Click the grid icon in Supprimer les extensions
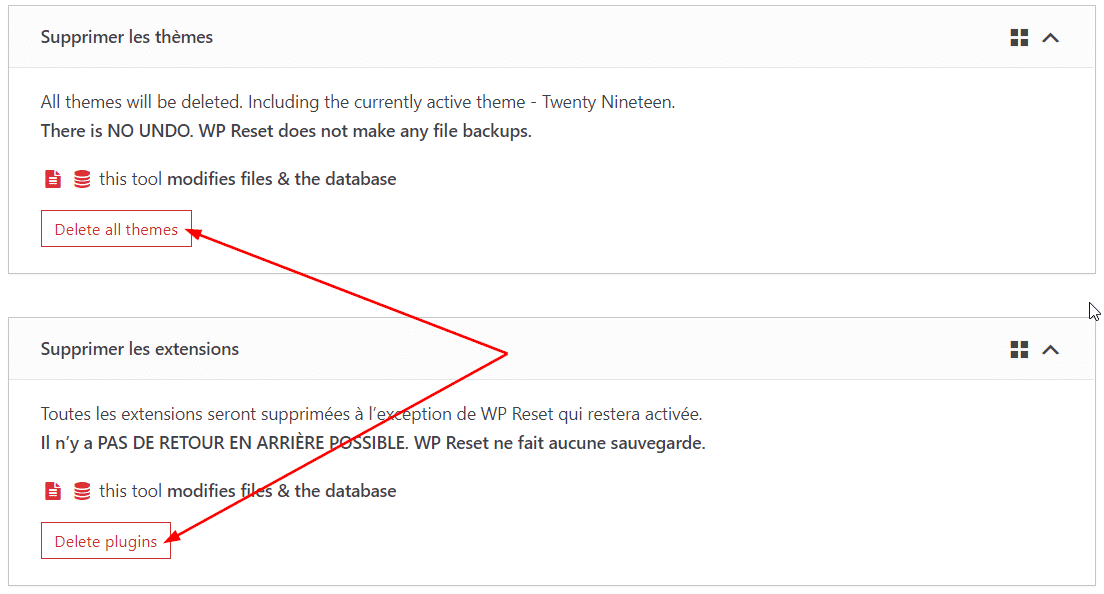Screen dimensions: 1104x594 1019,350
